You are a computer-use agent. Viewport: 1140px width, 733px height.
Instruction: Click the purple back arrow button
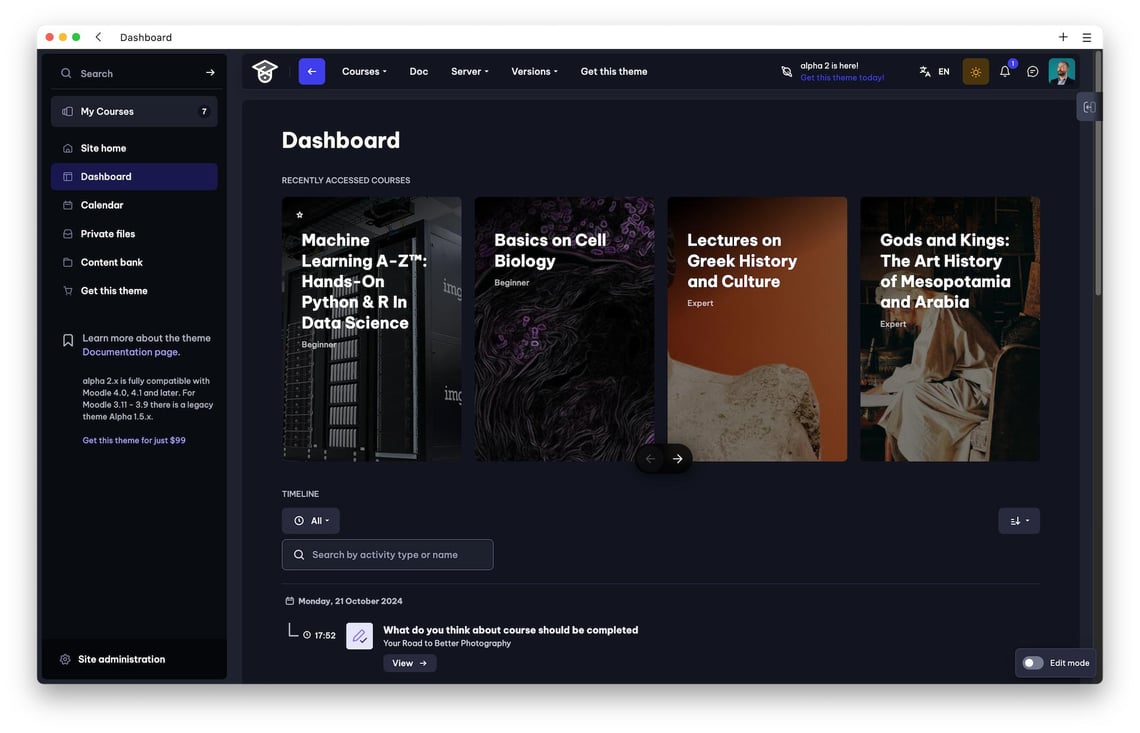(312, 71)
